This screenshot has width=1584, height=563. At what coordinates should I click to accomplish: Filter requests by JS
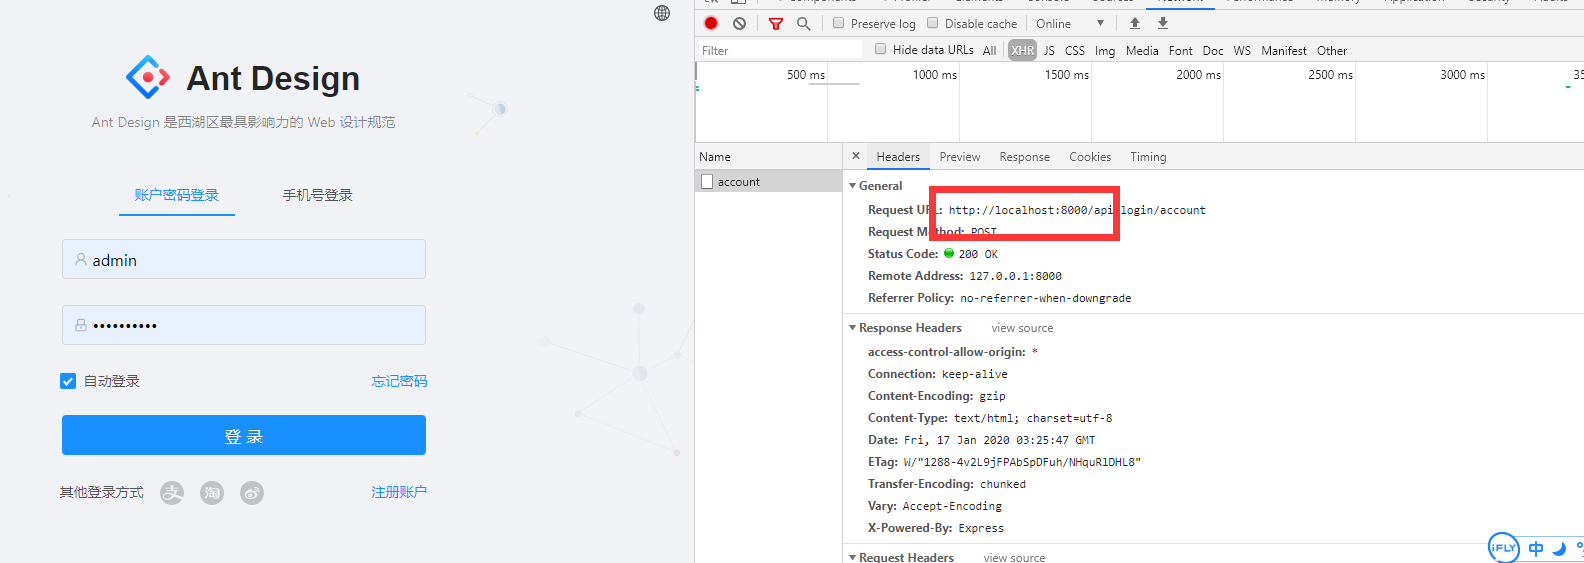coord(1049,50)
